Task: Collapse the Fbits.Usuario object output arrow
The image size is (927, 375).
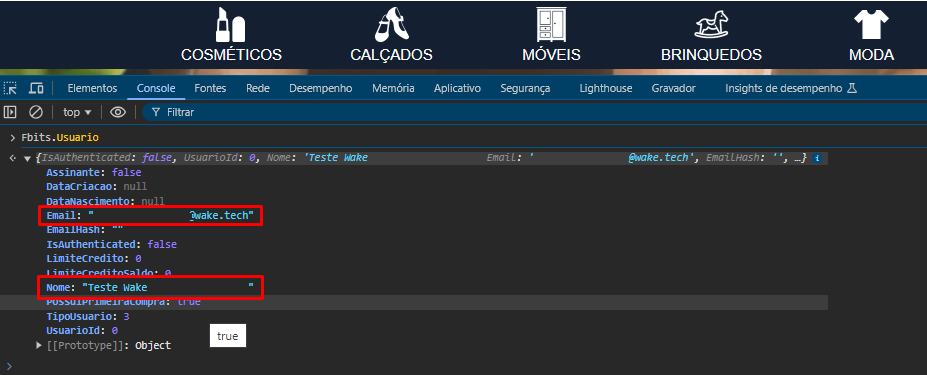Action: [27, 158]
